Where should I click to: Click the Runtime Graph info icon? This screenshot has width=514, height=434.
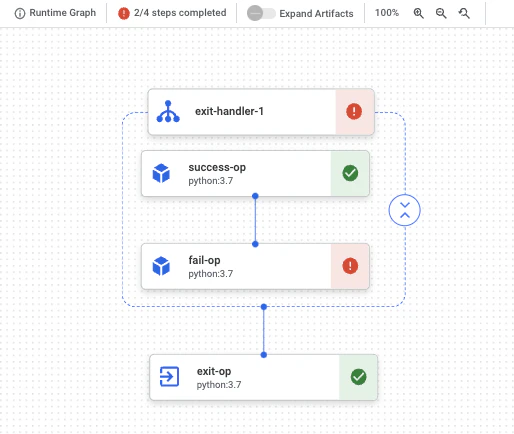tap(20, 13)
